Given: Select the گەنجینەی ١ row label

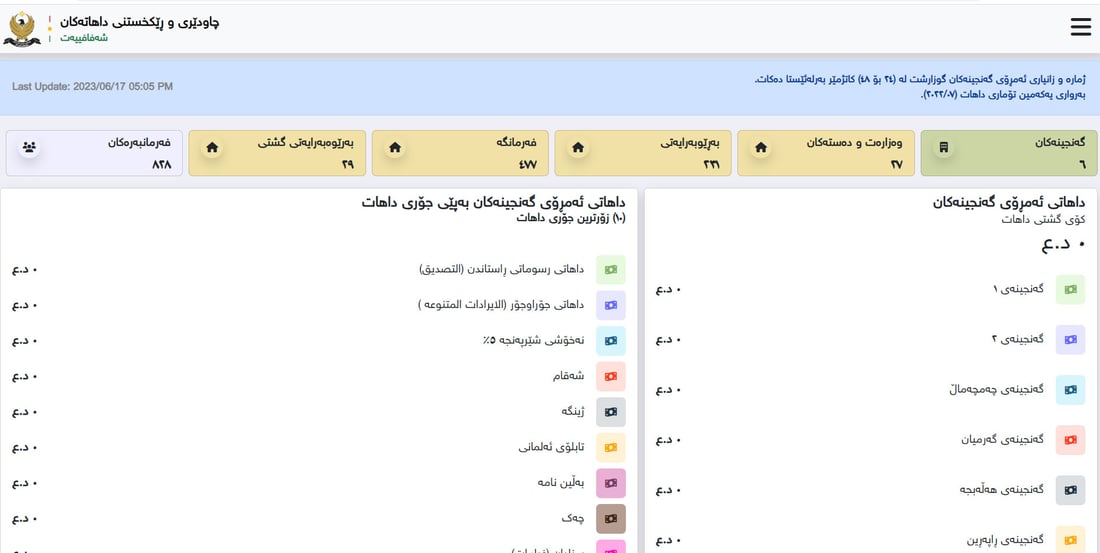Looking at the screenshot, I should pos(1017,289).
